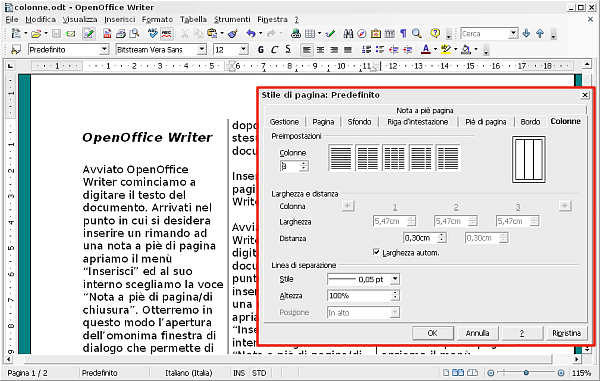Apply bold with the G button

tap(261, 49)
